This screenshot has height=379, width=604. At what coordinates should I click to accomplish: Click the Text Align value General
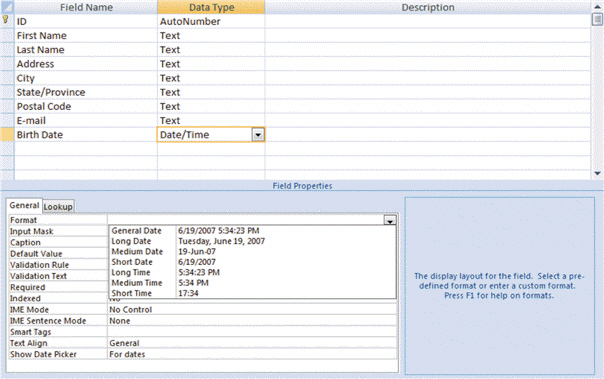pyautogui.click(x=252, y=343)
